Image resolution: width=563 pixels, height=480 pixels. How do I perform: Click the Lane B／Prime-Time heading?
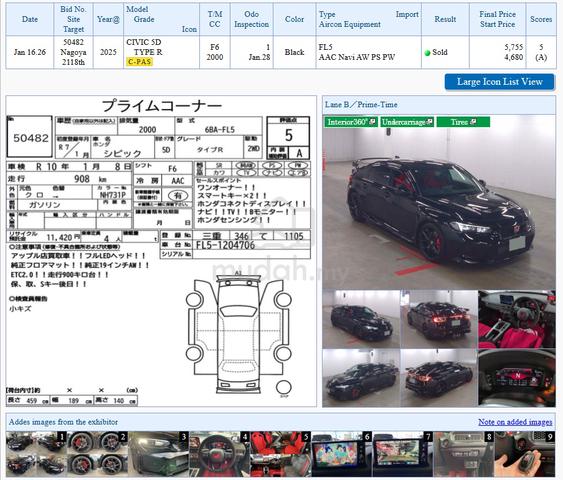click(361, 105)
